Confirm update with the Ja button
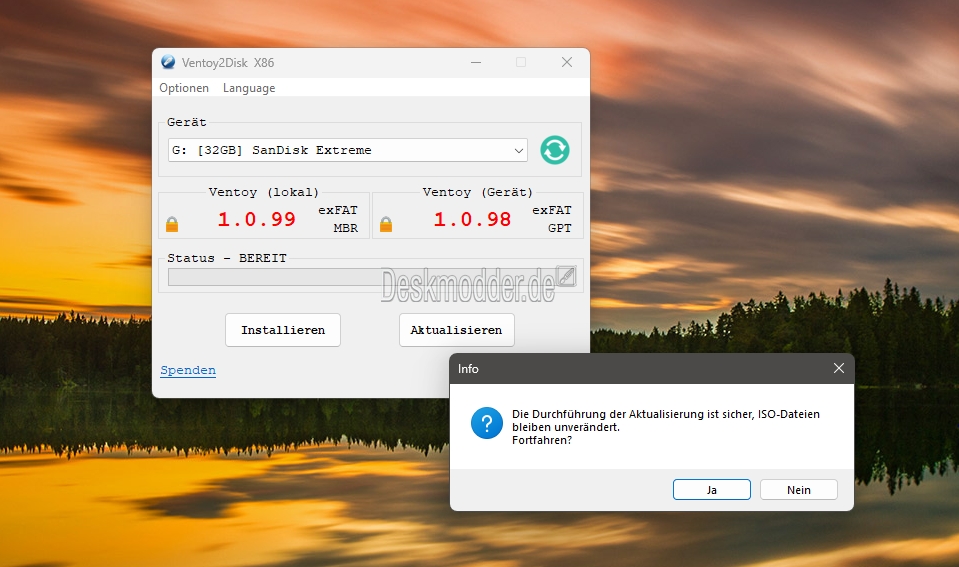 pos(712,490)
